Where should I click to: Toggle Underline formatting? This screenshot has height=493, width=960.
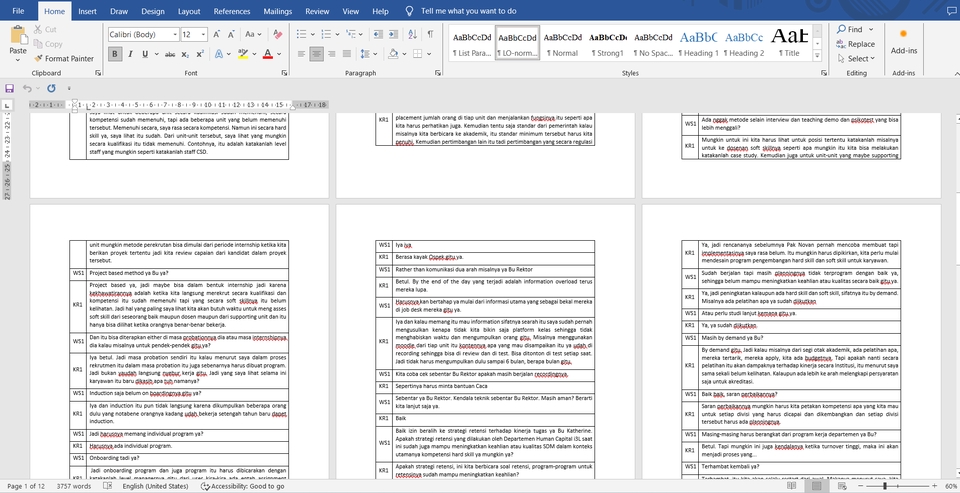click(x=145, y=55)
